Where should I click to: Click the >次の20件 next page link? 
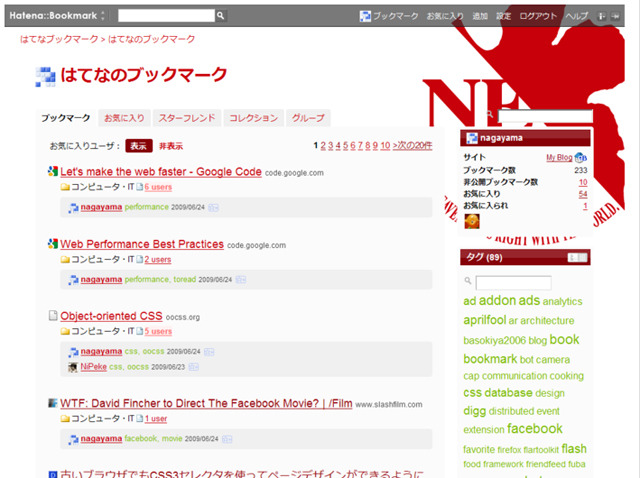click(412, 145)
